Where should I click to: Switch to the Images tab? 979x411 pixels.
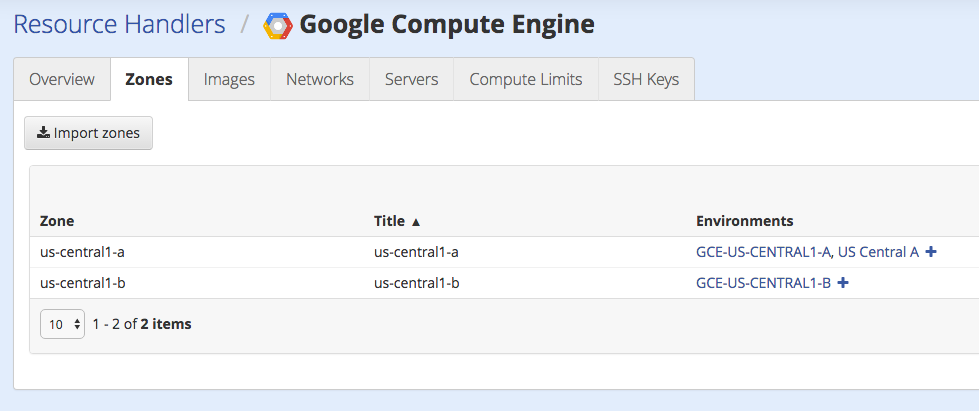coord(229,79)
